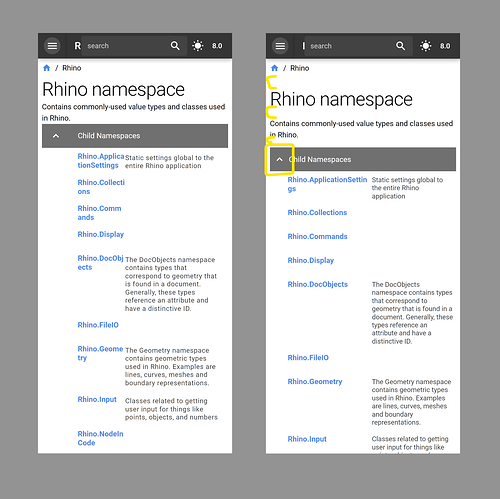Click search magnifier icon in right panel
The image size is (500, 499).
click(400, 46)
